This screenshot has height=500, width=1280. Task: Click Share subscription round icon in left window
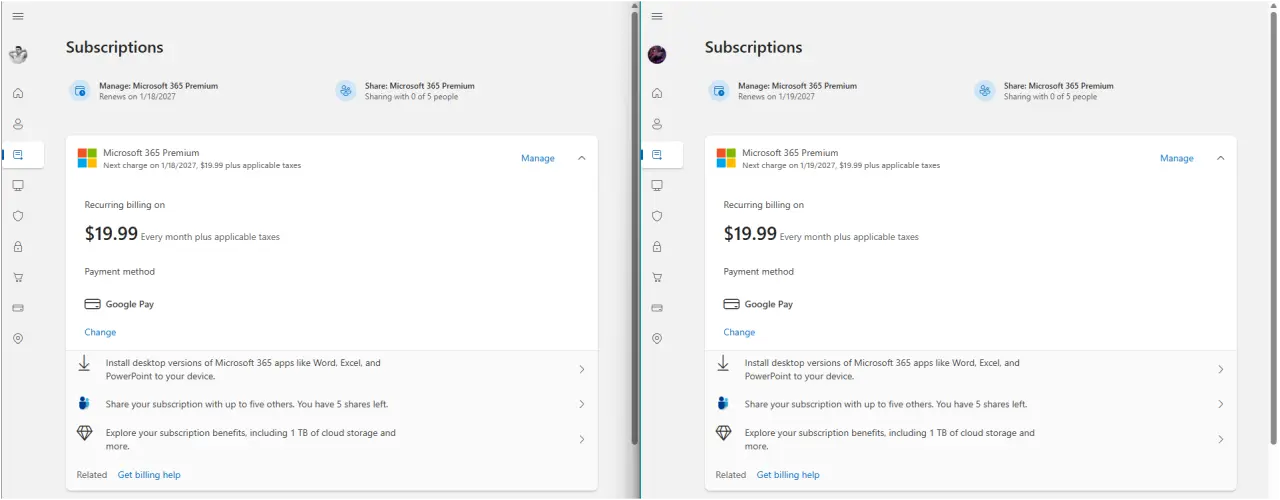click(x=346, y=91)
